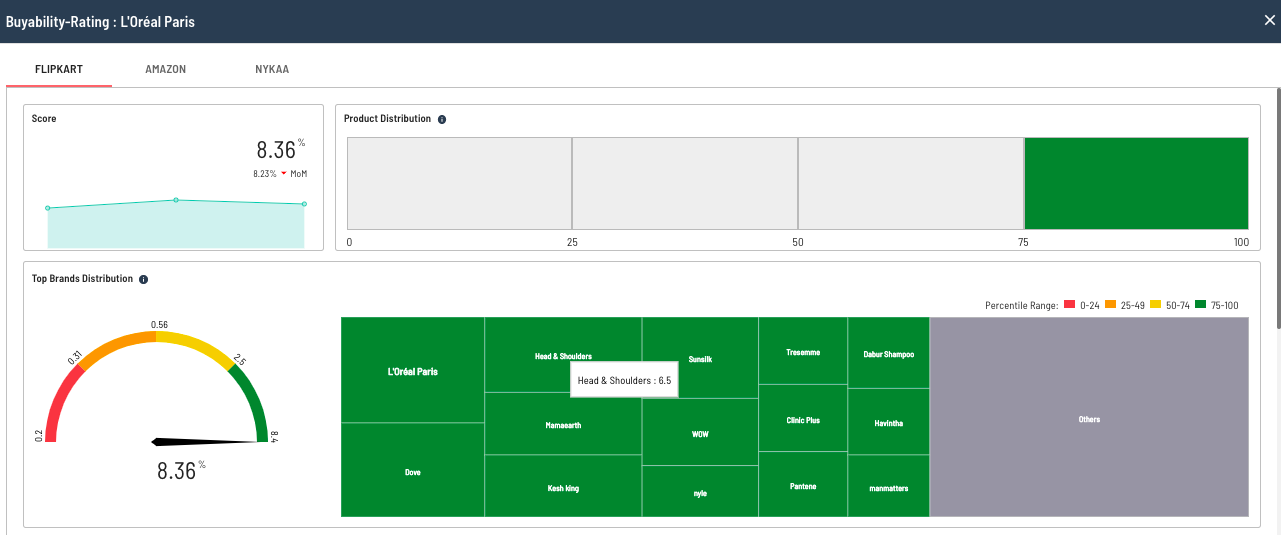Click the yellow segment of the gauge

pos(196,348)
